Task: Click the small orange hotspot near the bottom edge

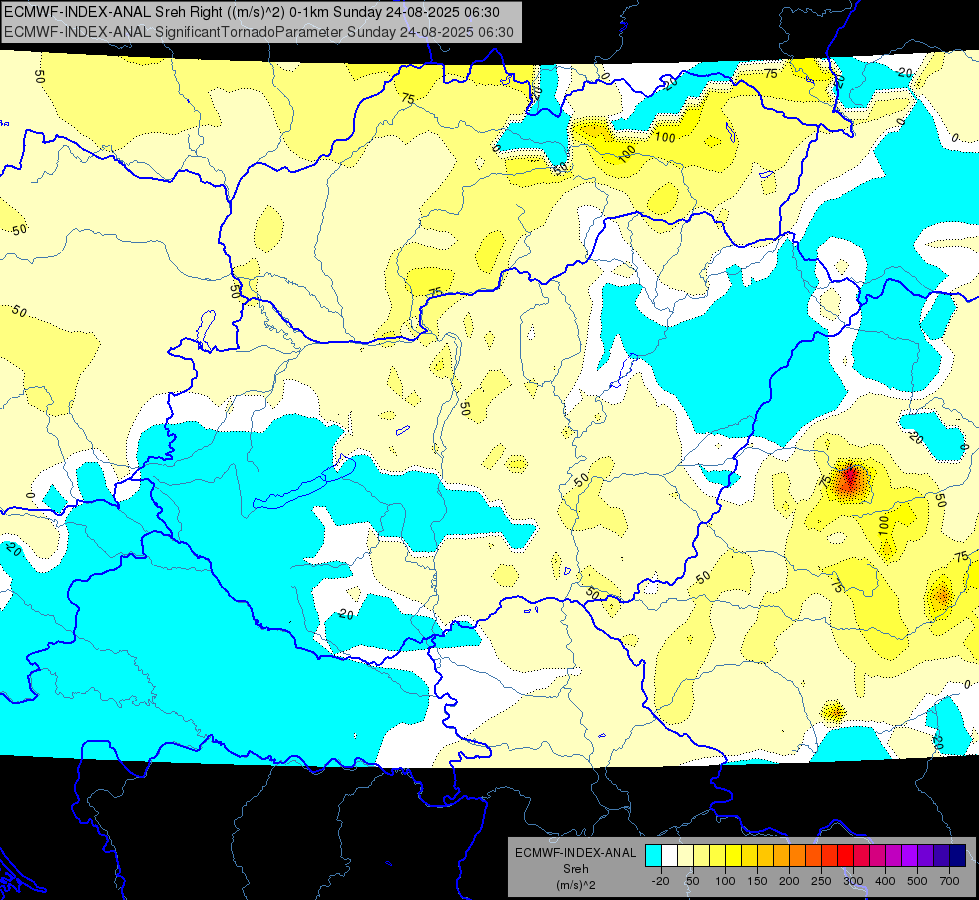Action: 834,711
